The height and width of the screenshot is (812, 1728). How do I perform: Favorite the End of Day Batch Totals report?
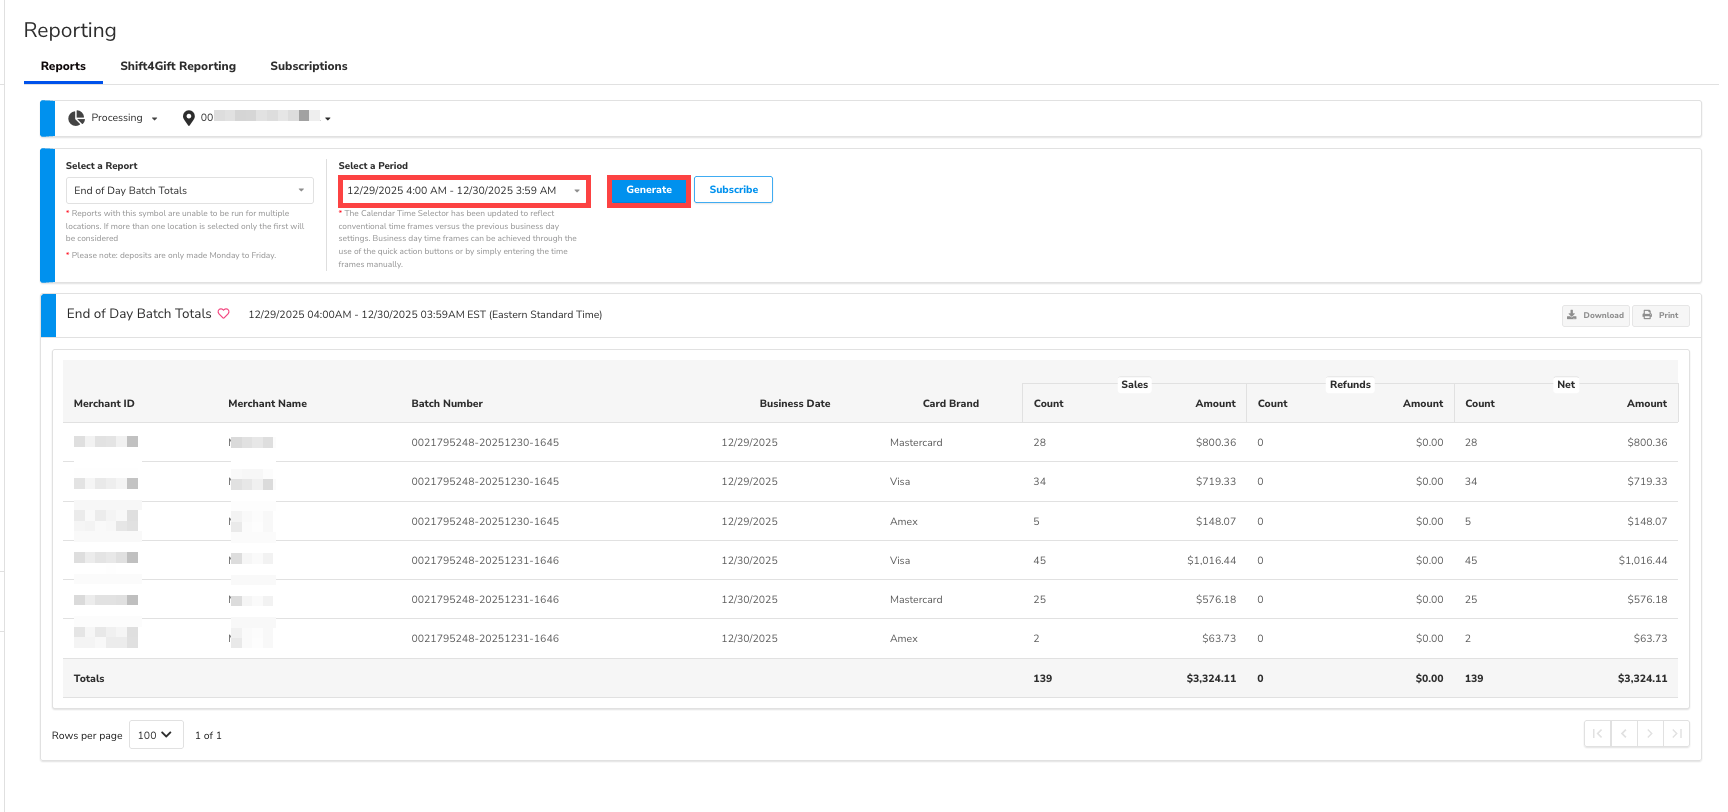pos(224,314)
